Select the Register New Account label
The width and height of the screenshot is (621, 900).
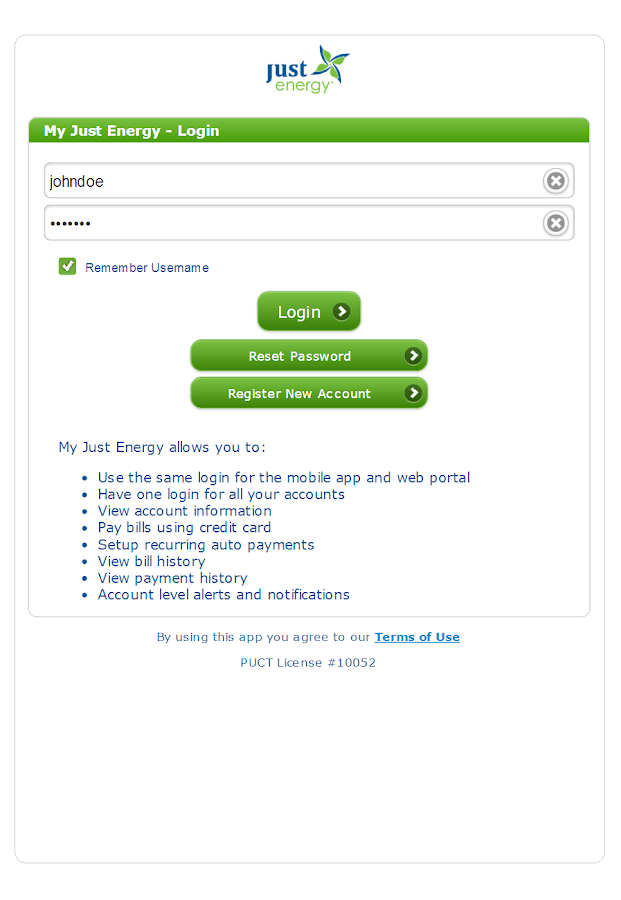coord(299,394)
